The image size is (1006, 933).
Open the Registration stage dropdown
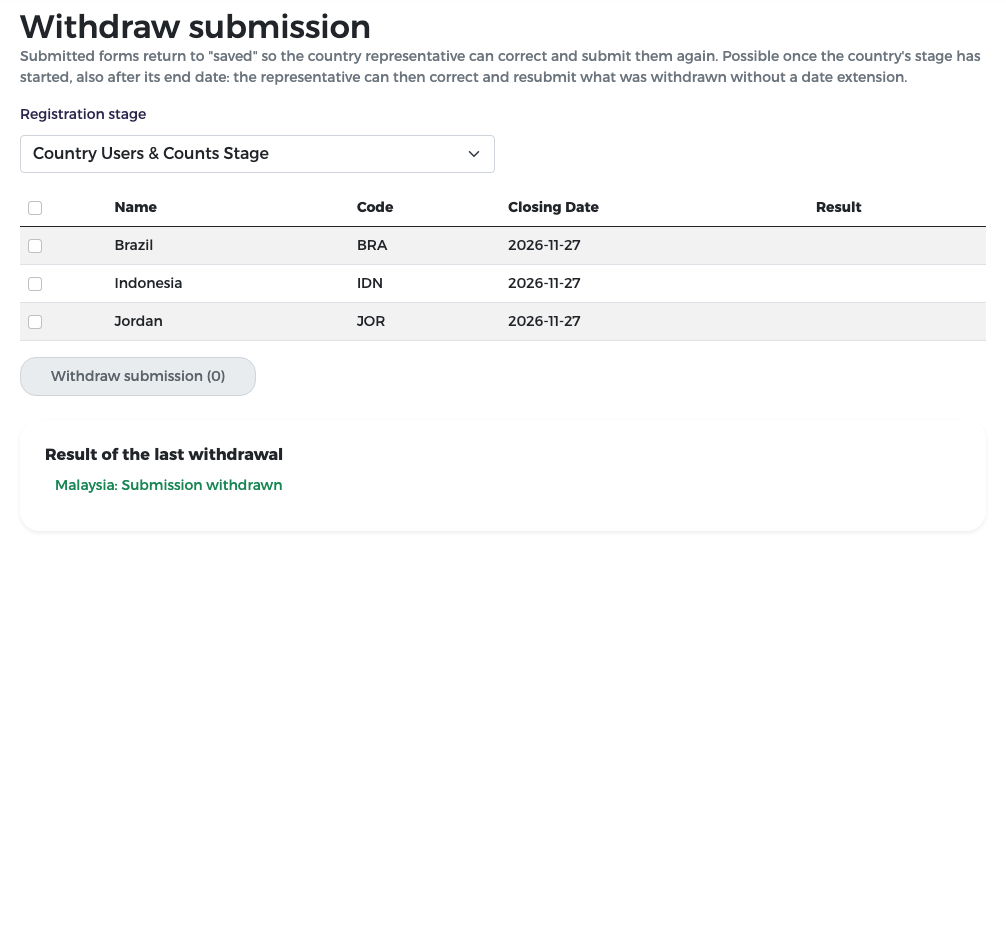[x=257, y=154]
